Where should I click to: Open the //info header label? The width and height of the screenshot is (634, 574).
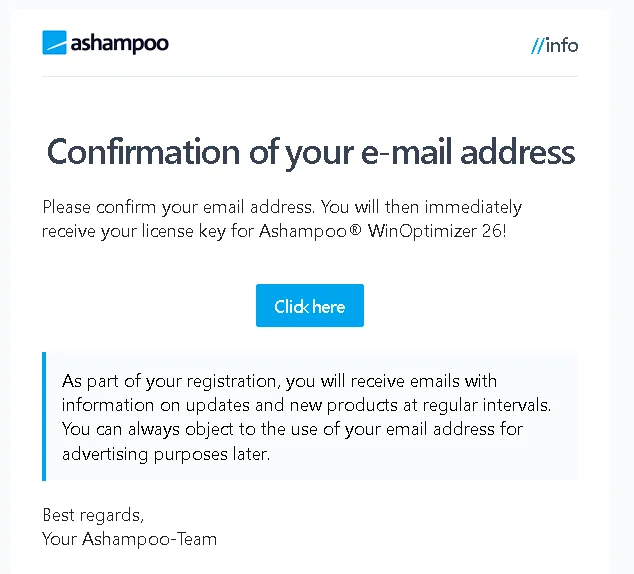tap(555, 46)
